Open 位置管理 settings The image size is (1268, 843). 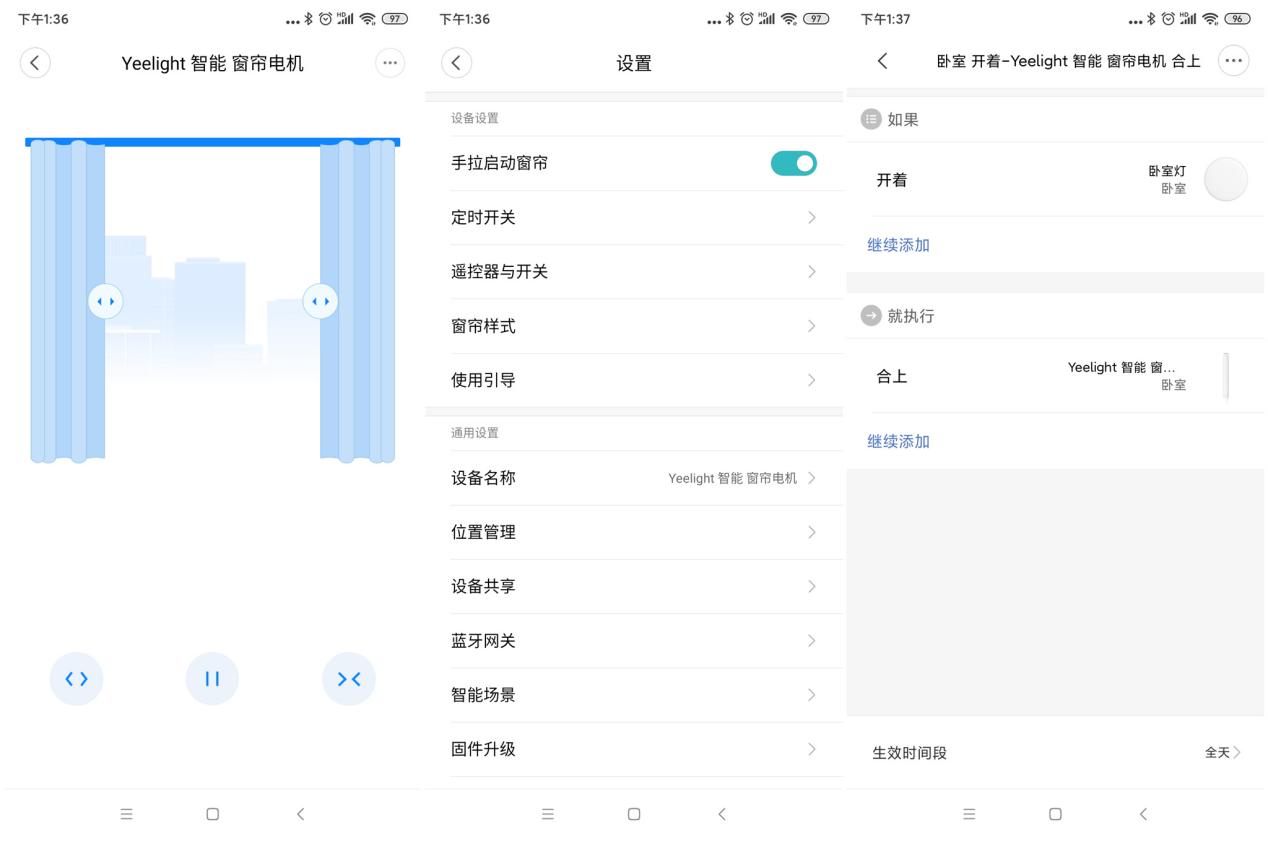[x=634, y=532]
